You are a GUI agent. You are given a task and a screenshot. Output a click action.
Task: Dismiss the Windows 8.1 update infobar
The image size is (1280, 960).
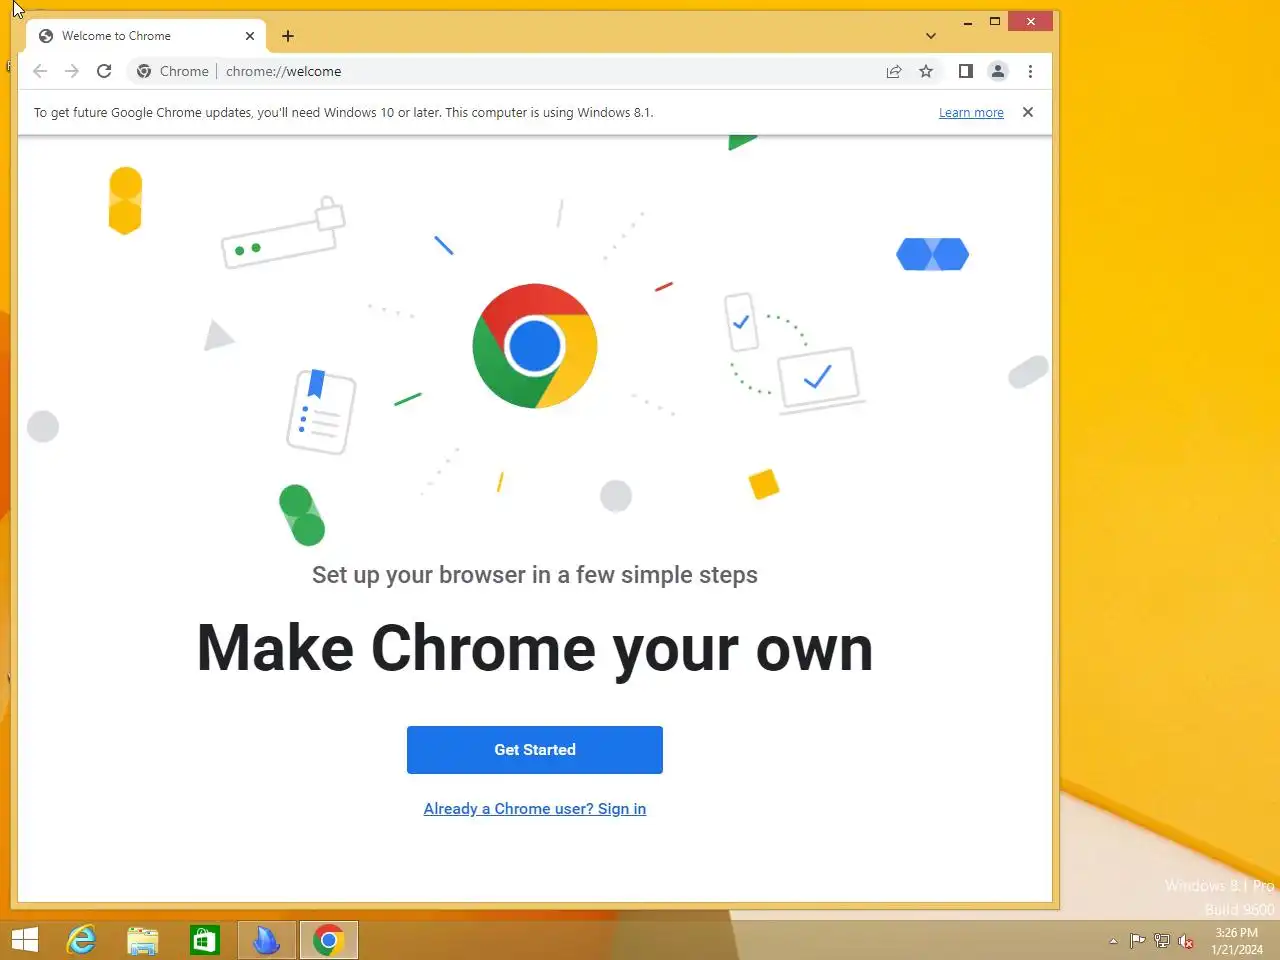[1027, 112]
